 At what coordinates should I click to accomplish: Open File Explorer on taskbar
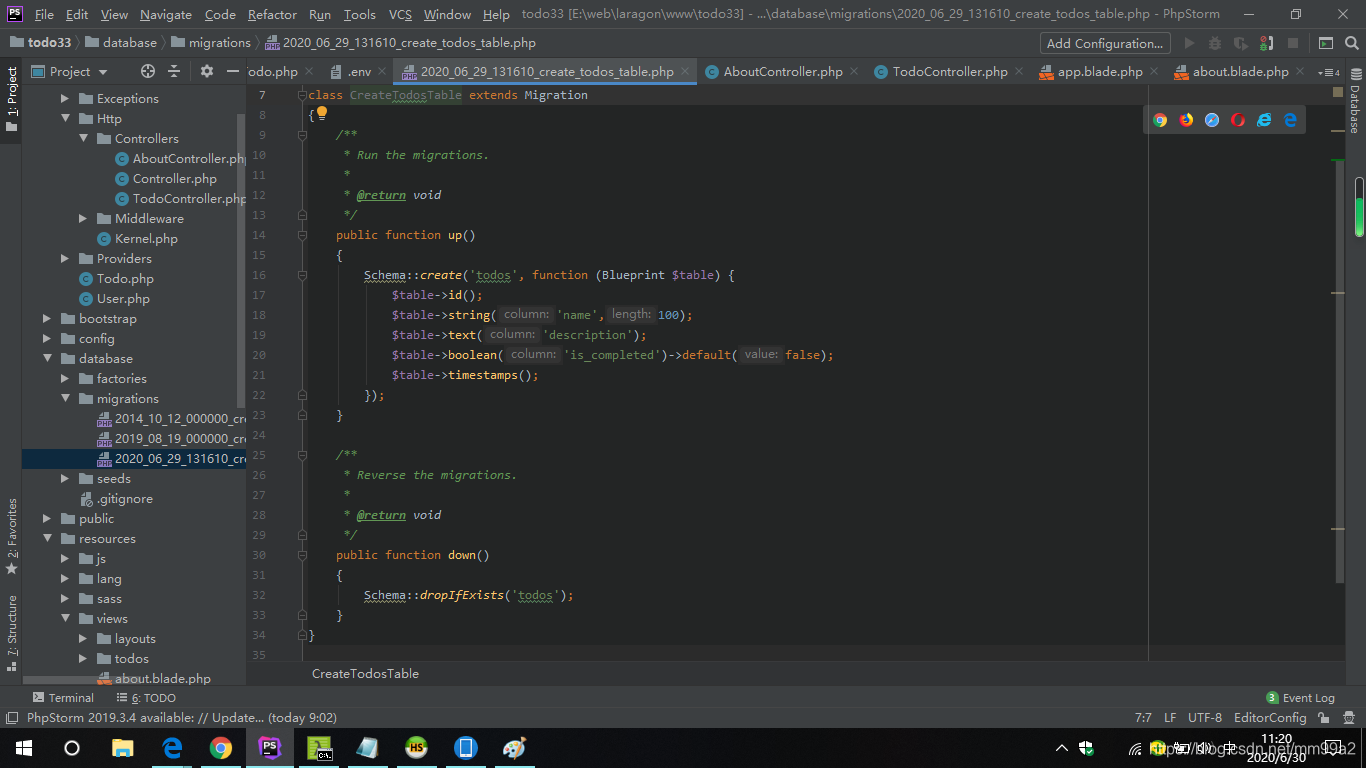[x=123, y=747]
